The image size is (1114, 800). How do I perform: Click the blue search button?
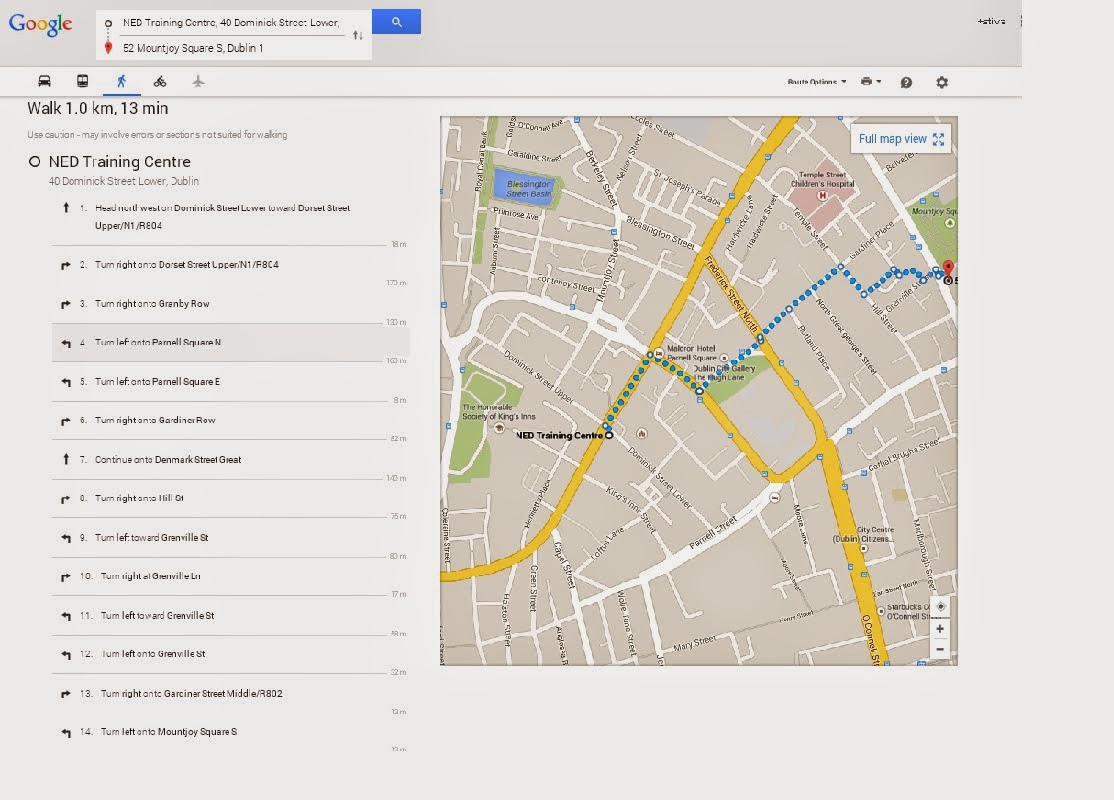396,21
